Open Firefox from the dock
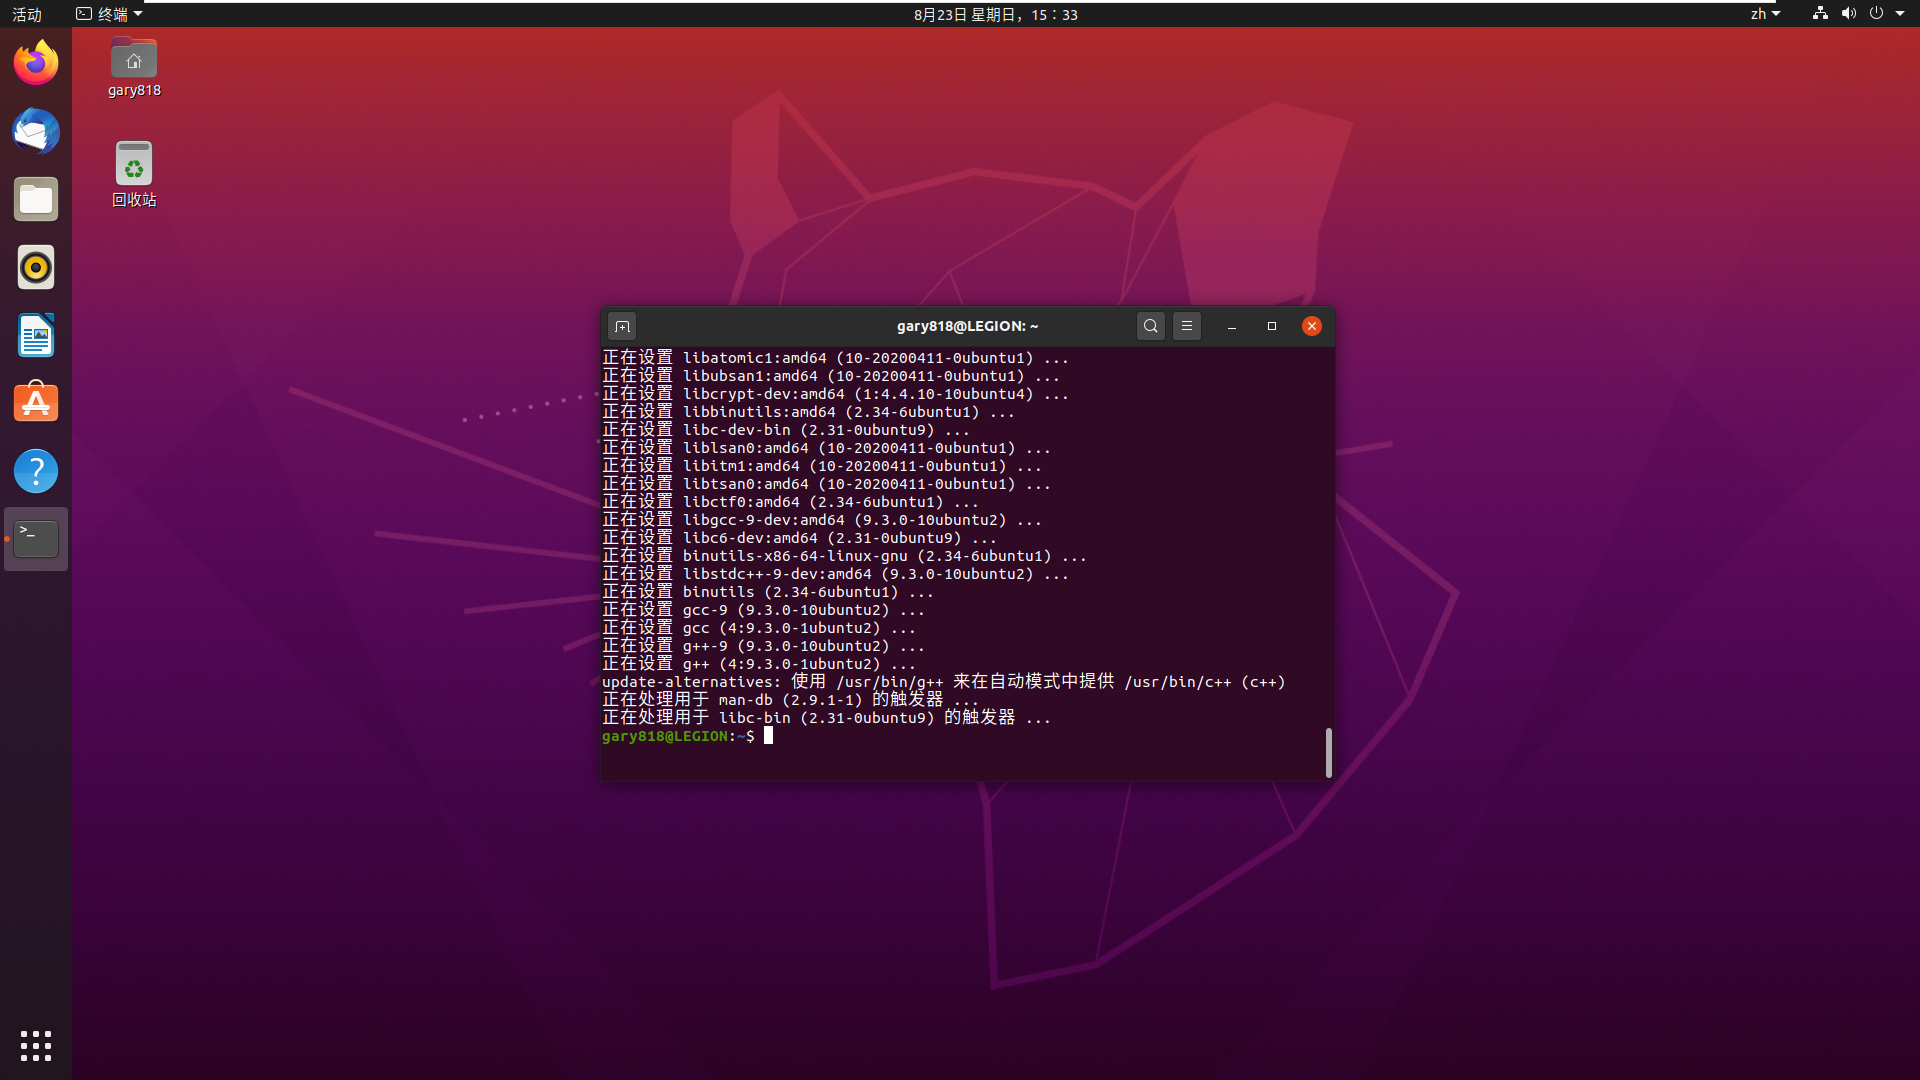Image resolution: width=1920 pixels, height=1080 pixels. pyautogui.click(x=36, y=63)
